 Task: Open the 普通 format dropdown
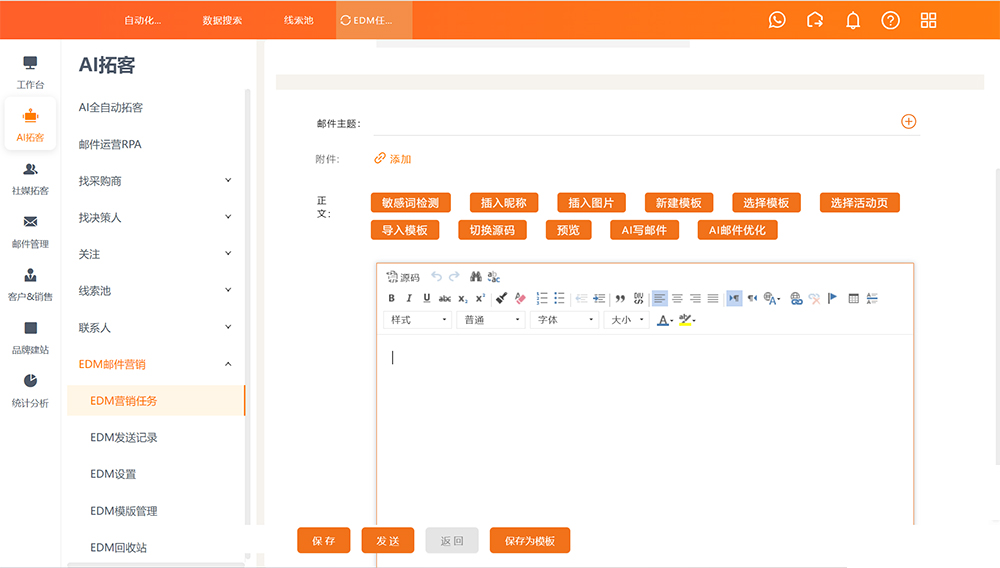coord(490,319)
